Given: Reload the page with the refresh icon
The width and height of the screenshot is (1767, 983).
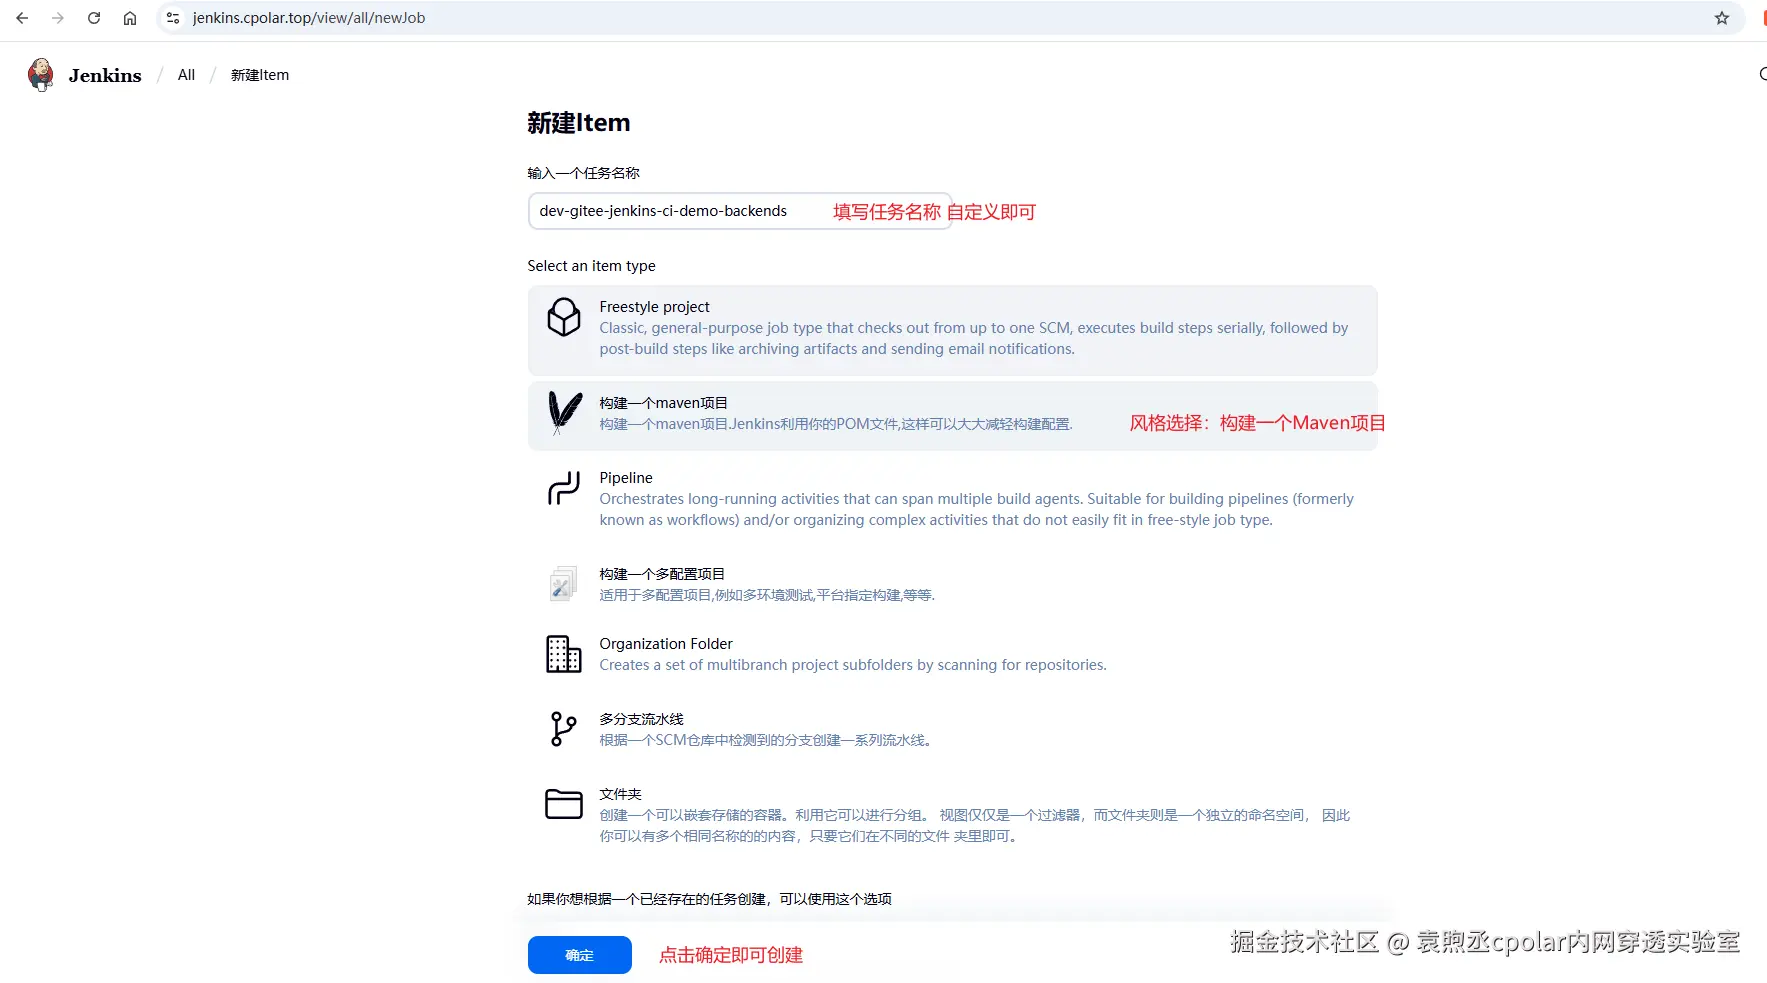Looking at the screenshot, I should tap(94, 18).
